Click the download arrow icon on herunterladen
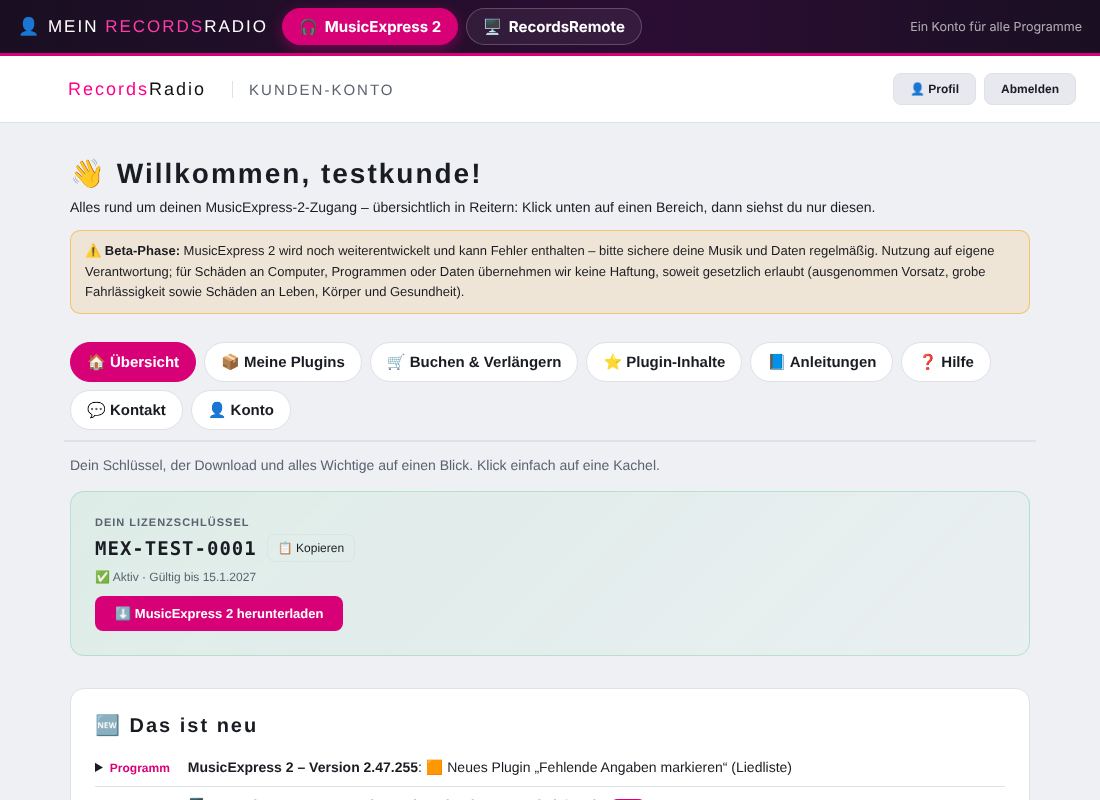This screenshot has width=1100, height=800. (123, 613)
